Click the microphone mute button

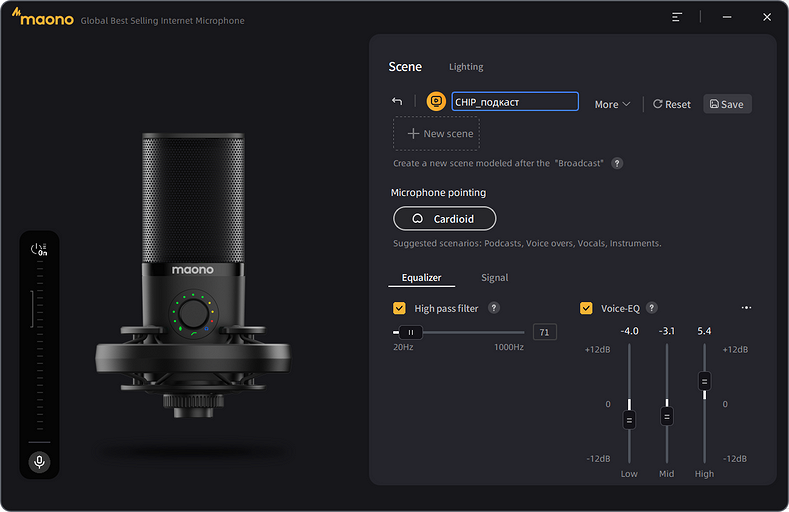(39, 461)
